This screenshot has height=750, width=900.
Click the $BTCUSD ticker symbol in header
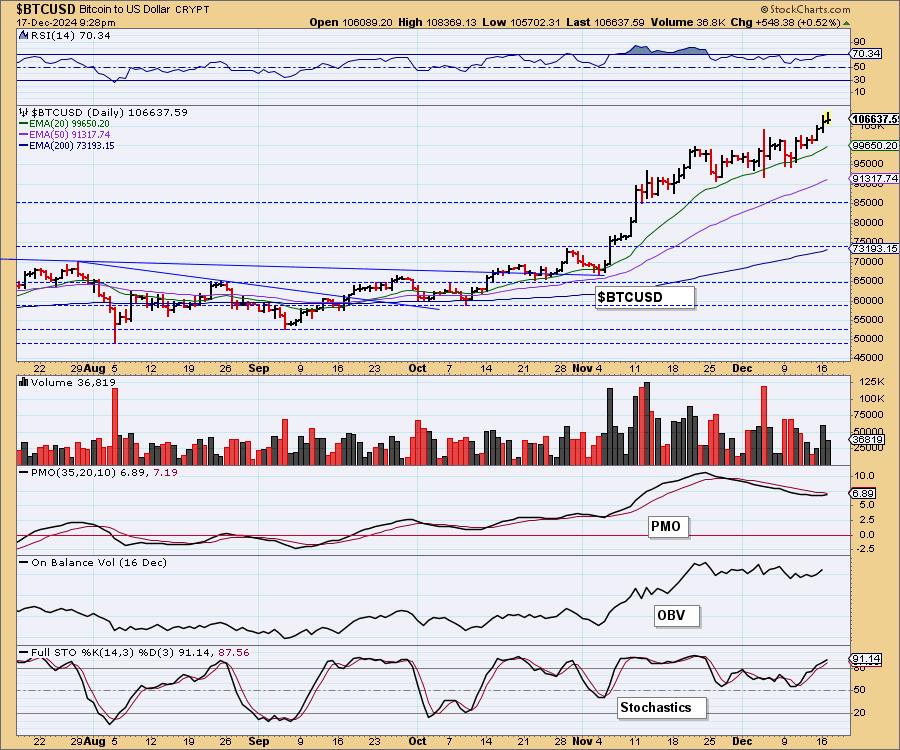click(x=46, y=9)
